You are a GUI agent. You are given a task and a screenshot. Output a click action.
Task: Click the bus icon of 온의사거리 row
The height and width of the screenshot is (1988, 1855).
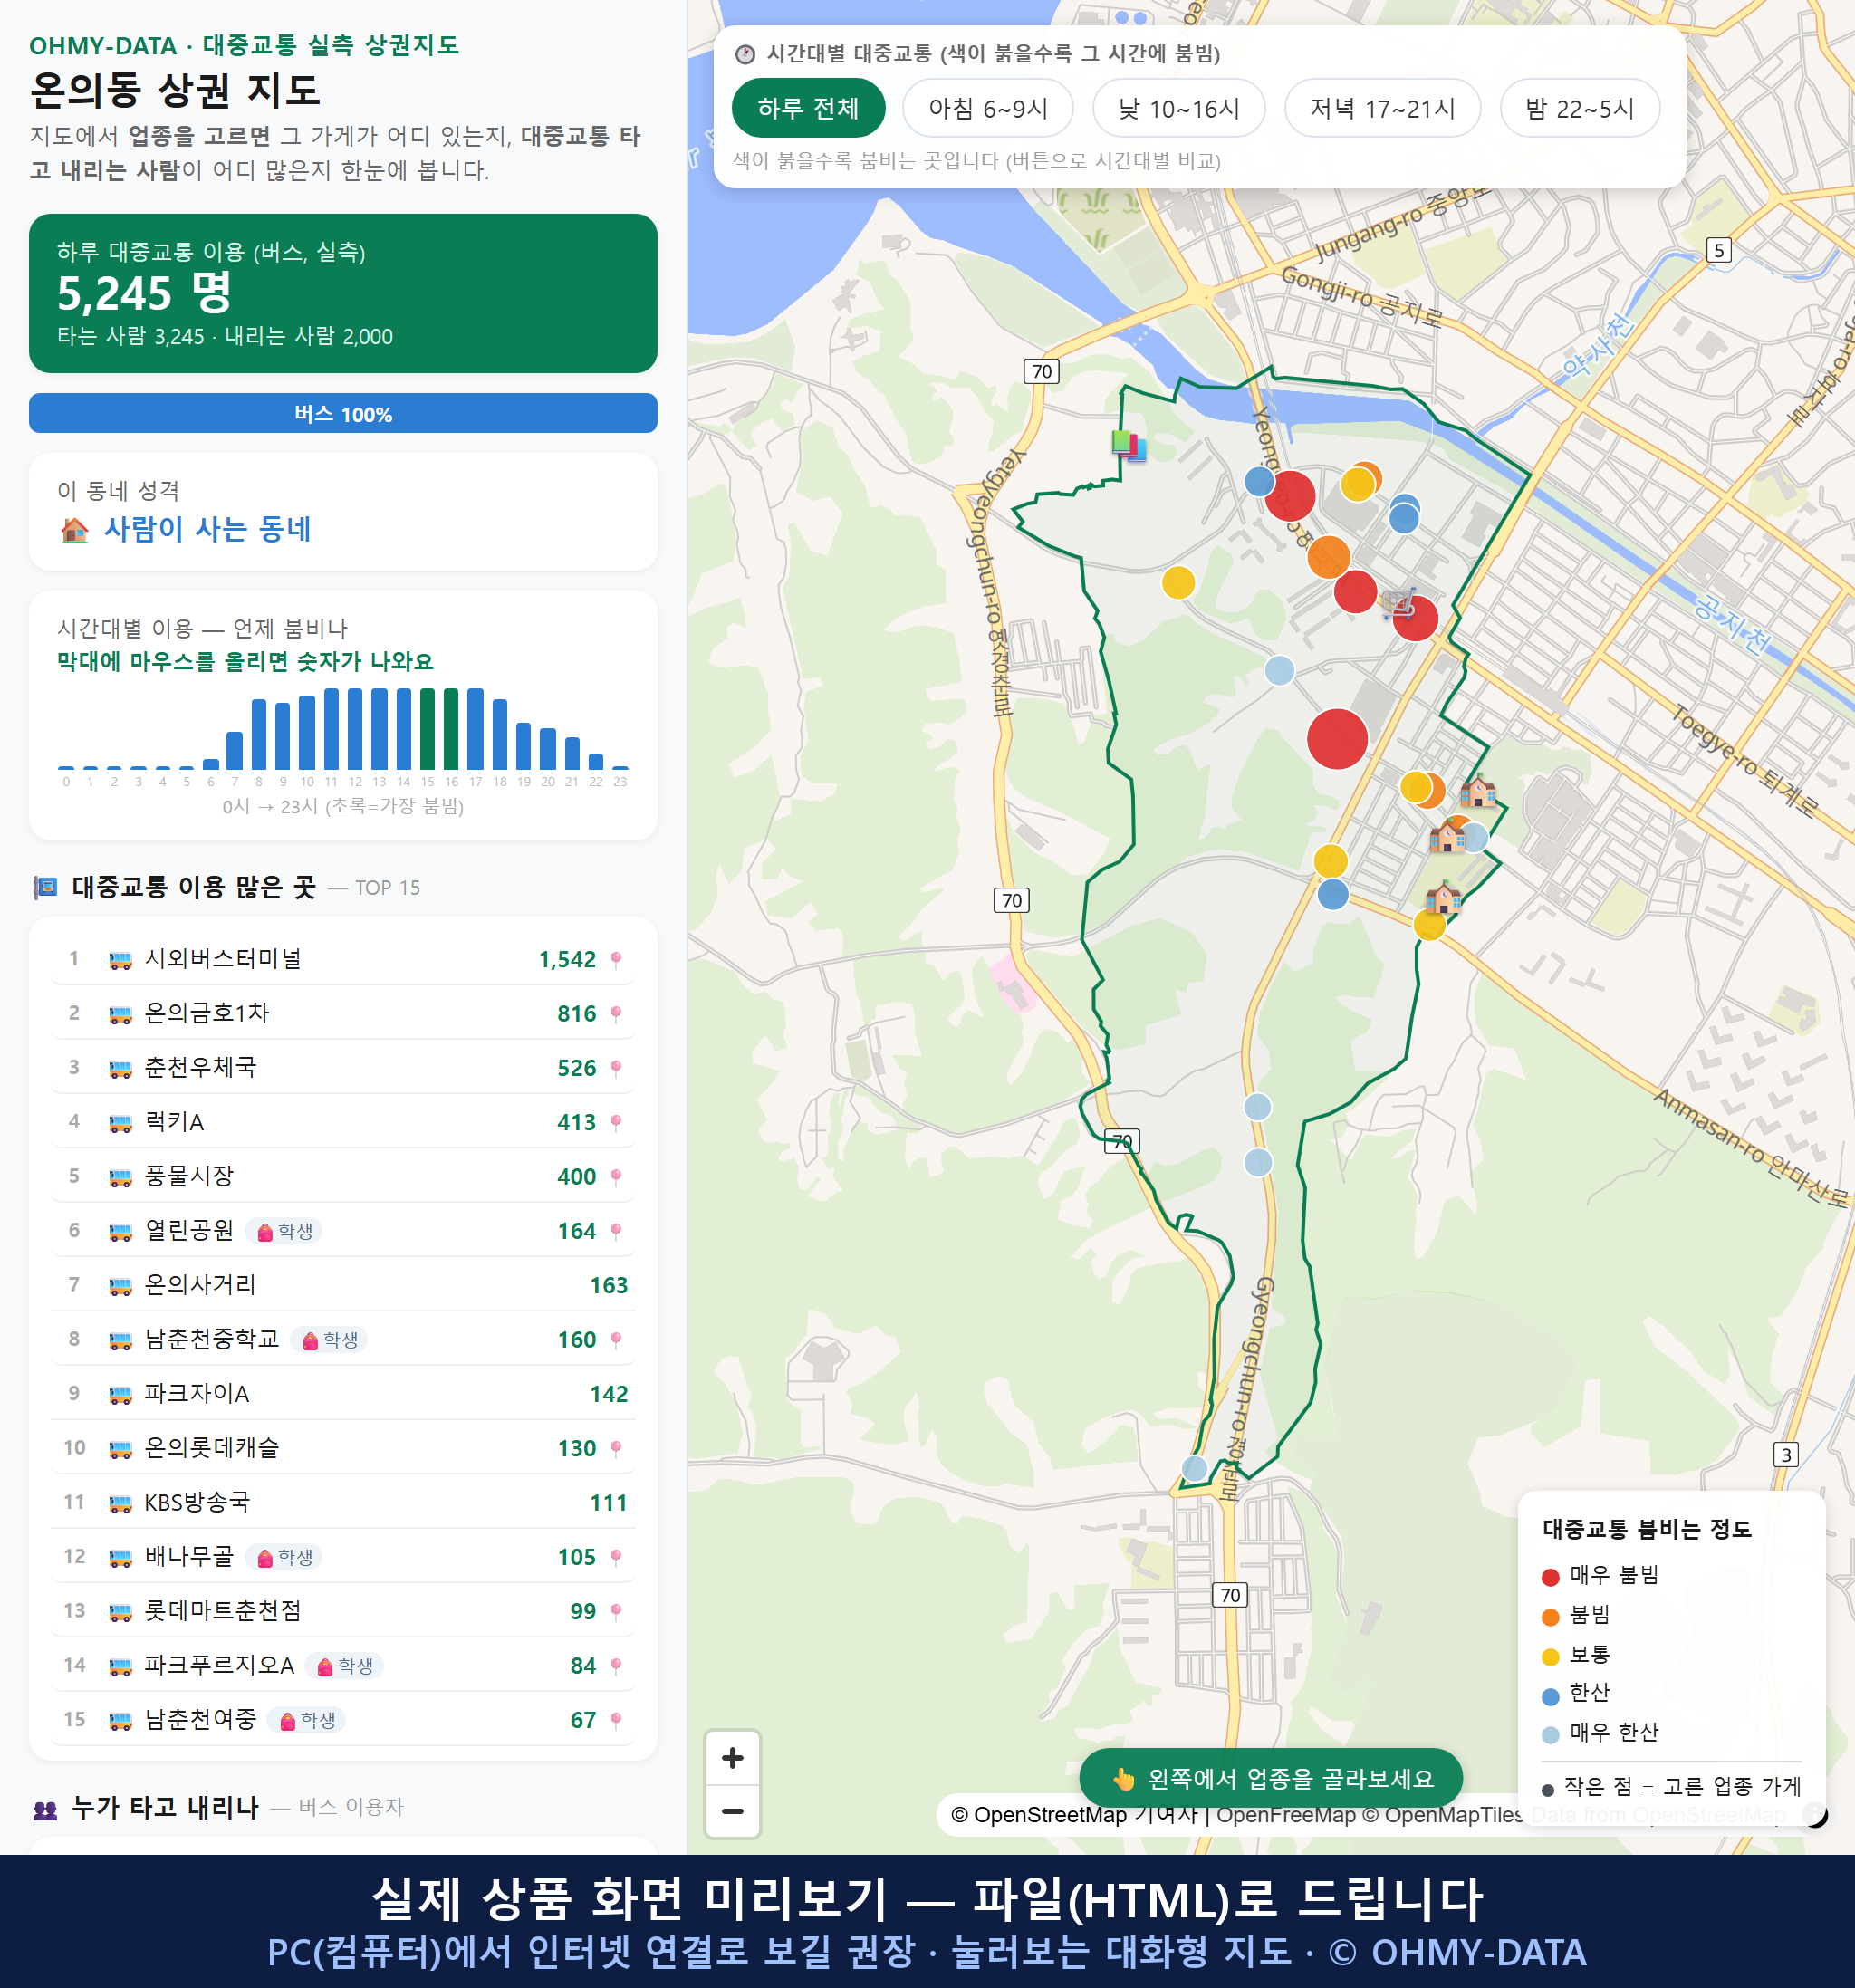click(x=120, y=1286)
